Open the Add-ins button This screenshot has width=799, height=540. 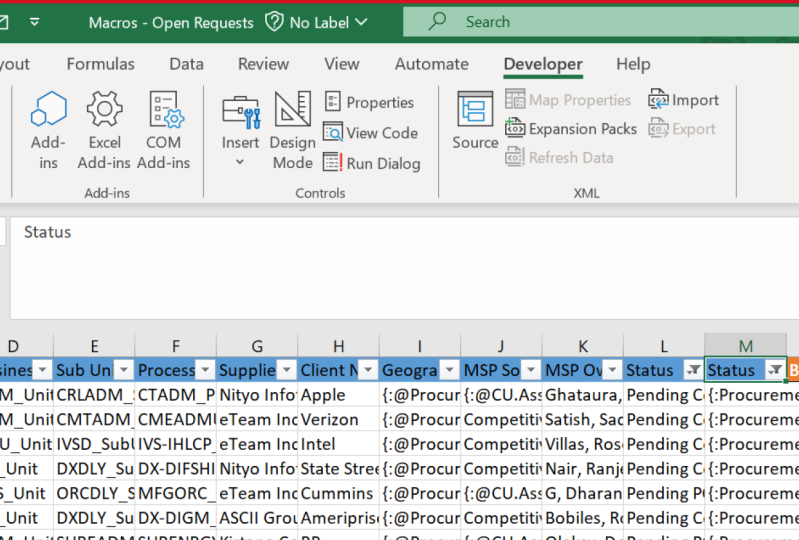point(48,130)
